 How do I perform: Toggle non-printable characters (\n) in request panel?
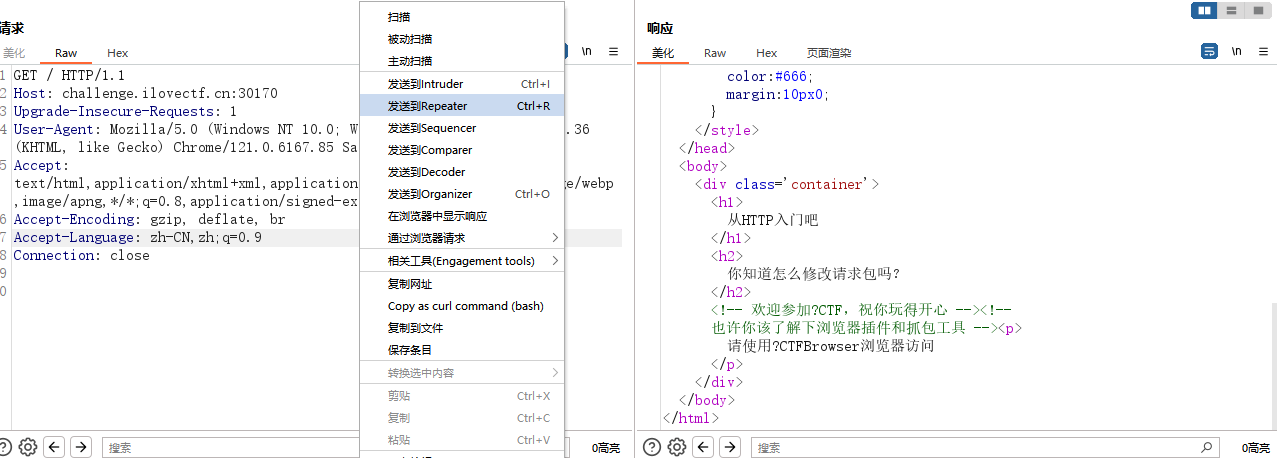587,51
